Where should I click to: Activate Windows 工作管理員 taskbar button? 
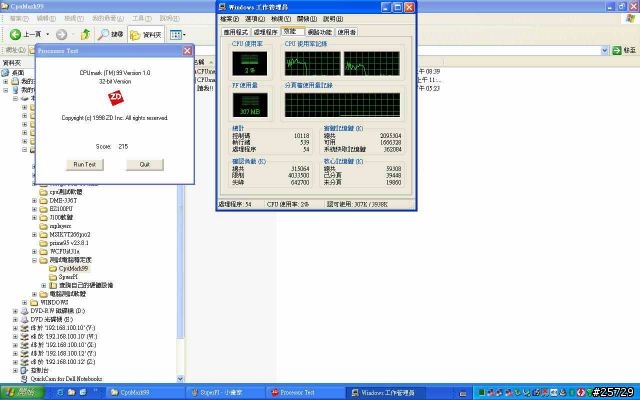(384, 392)
